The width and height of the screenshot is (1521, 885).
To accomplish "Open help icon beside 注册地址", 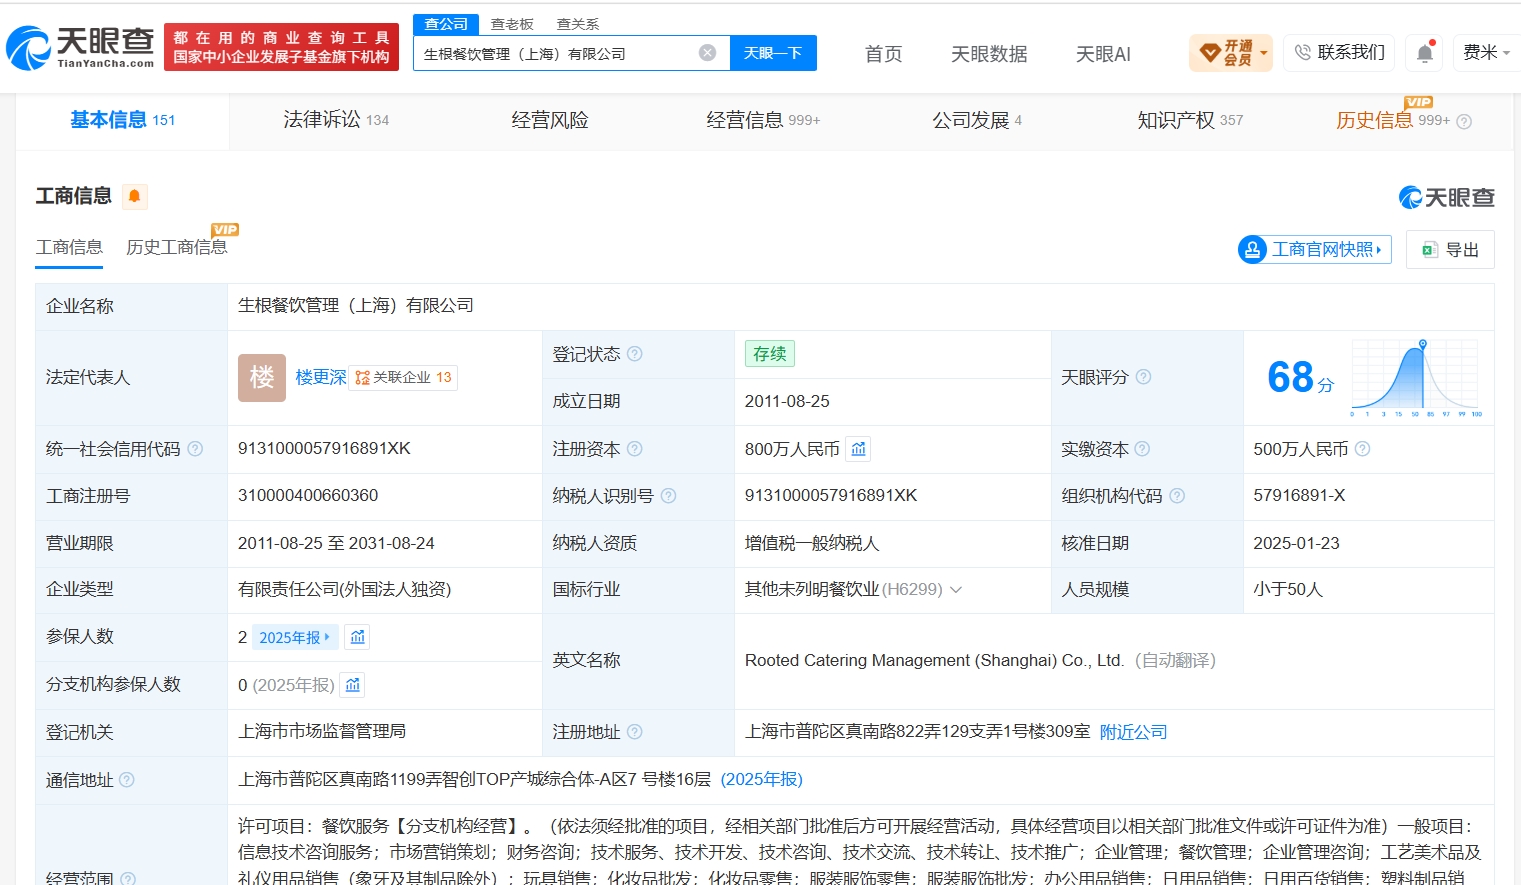I will pos(635,732).
